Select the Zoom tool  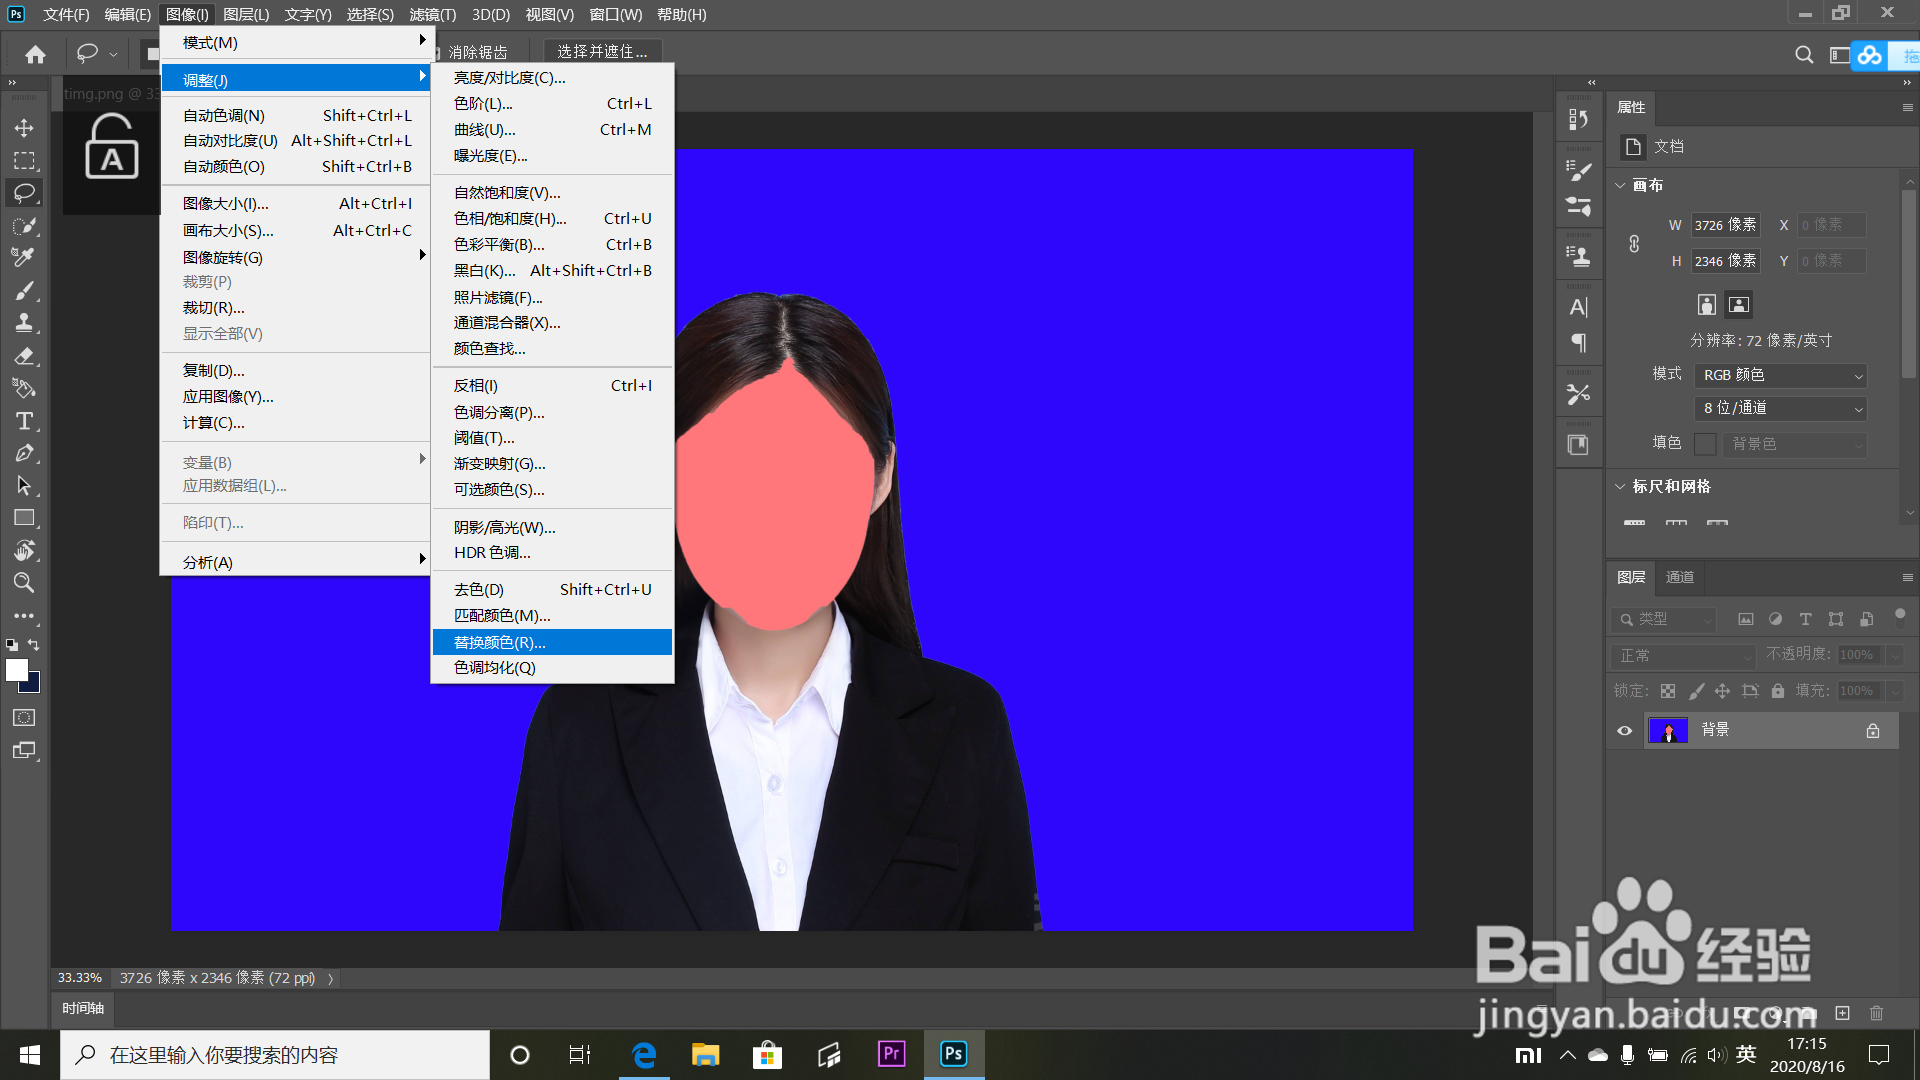[24, 583]
